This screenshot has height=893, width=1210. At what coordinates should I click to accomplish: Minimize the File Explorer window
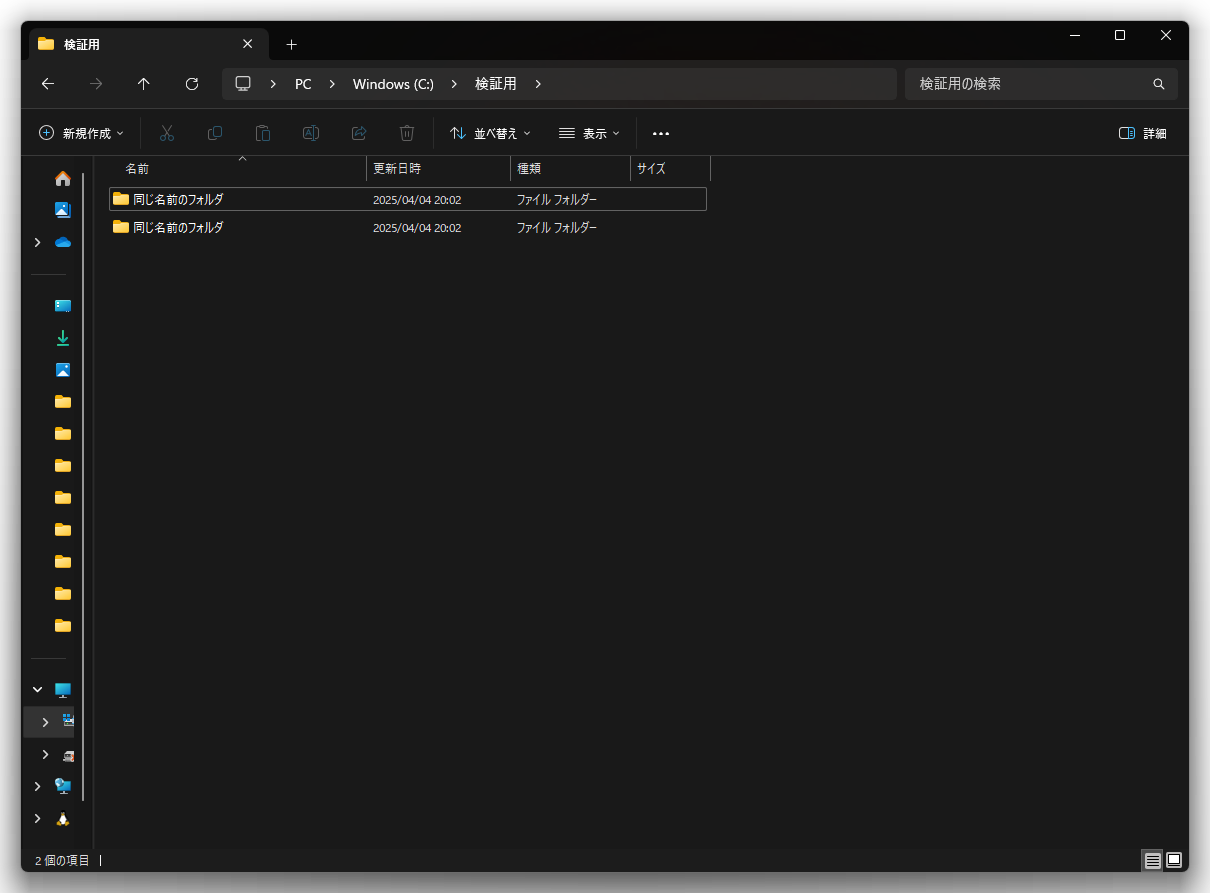tap(1075, 35)
